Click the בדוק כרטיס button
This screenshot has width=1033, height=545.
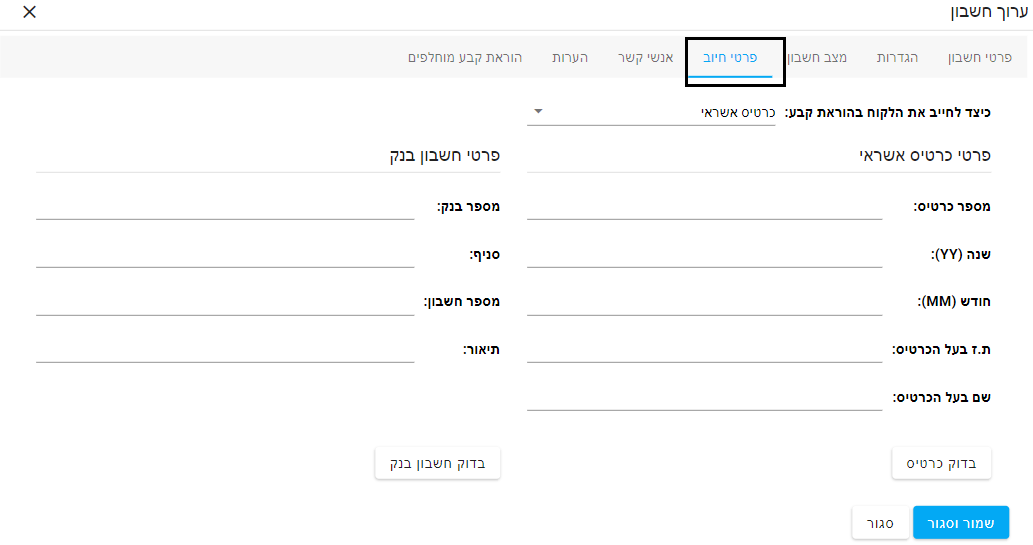[x=941, y=463]
